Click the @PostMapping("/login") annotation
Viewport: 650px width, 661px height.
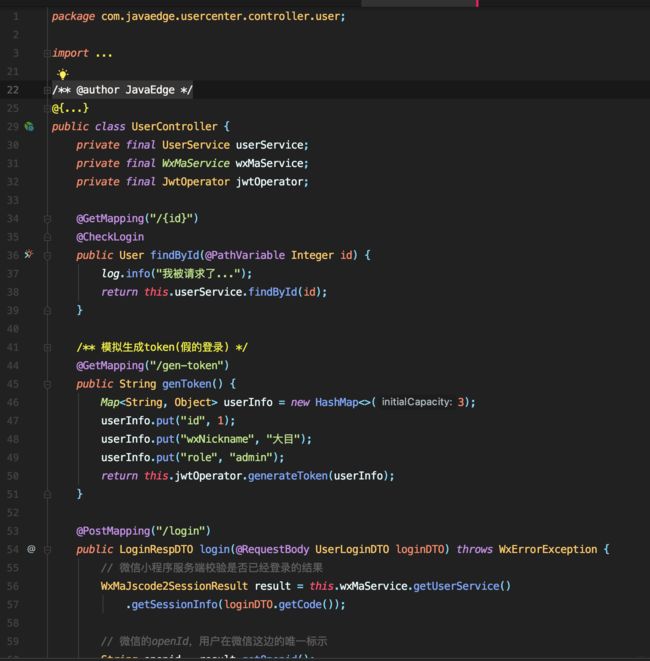tap(143, 531)
